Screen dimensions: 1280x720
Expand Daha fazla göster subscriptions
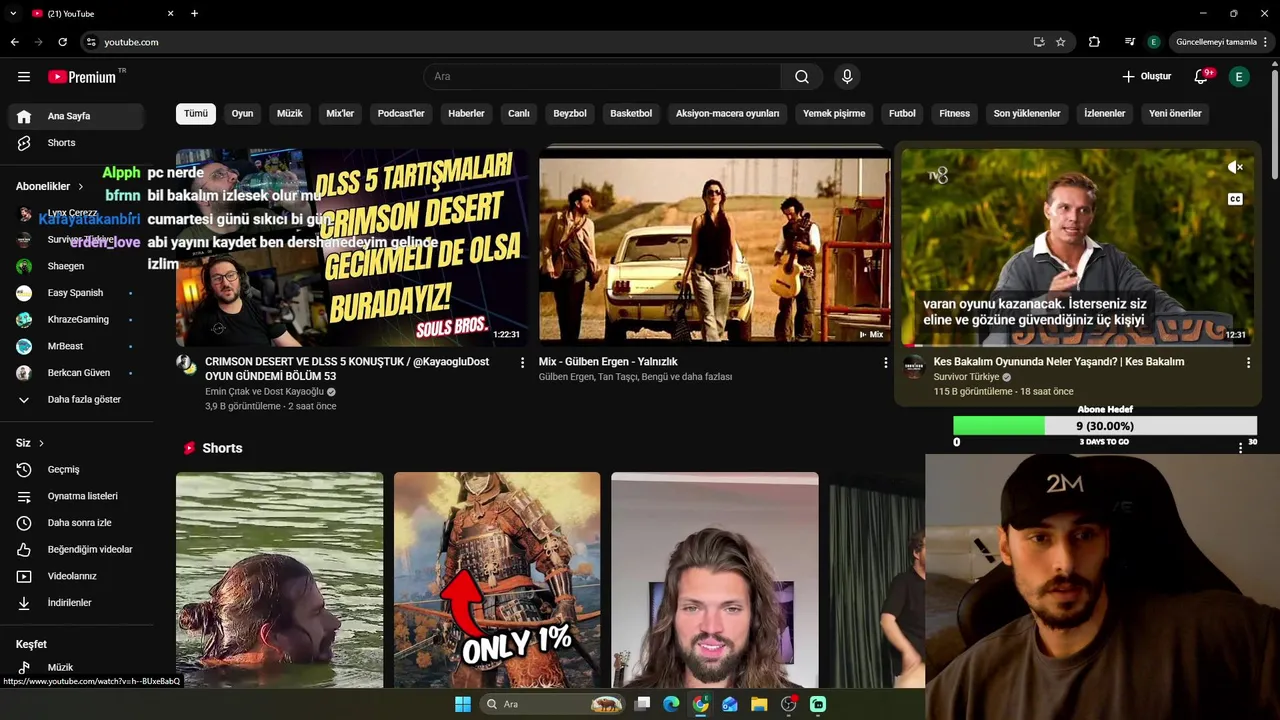[77, 400]
